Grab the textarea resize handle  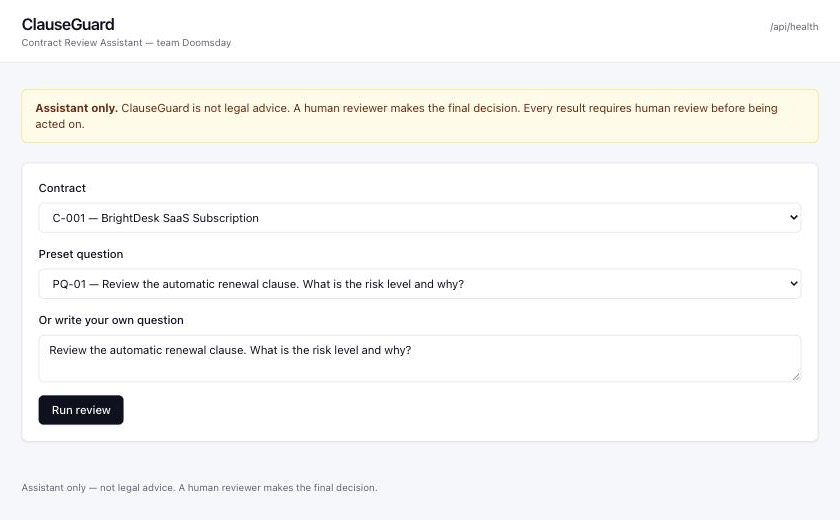click(796, 376)
